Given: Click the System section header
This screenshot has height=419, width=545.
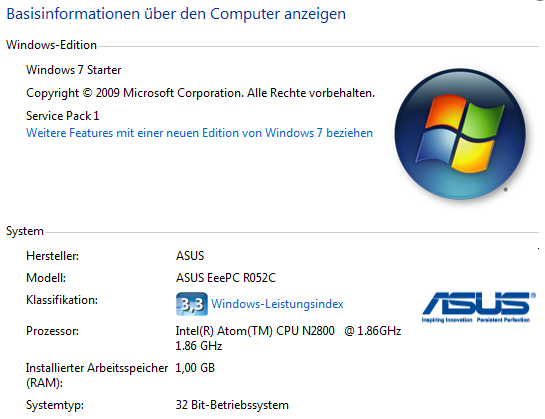Looking at the screenshot, I should (25, 231).
